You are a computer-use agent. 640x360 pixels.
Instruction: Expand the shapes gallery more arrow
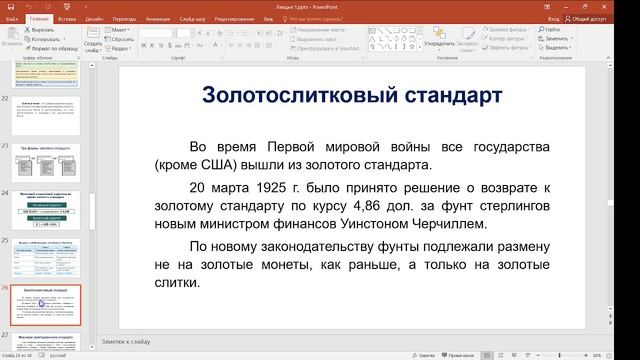pos(420,47)
